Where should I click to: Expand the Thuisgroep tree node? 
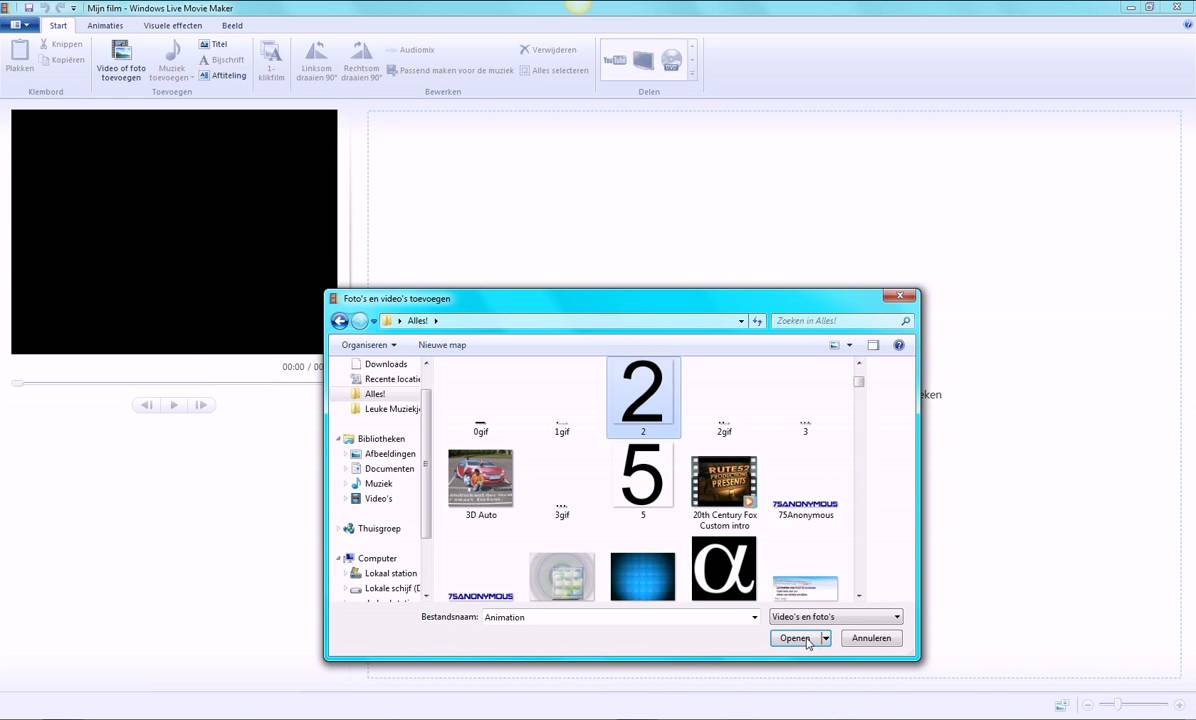[338, 529]
